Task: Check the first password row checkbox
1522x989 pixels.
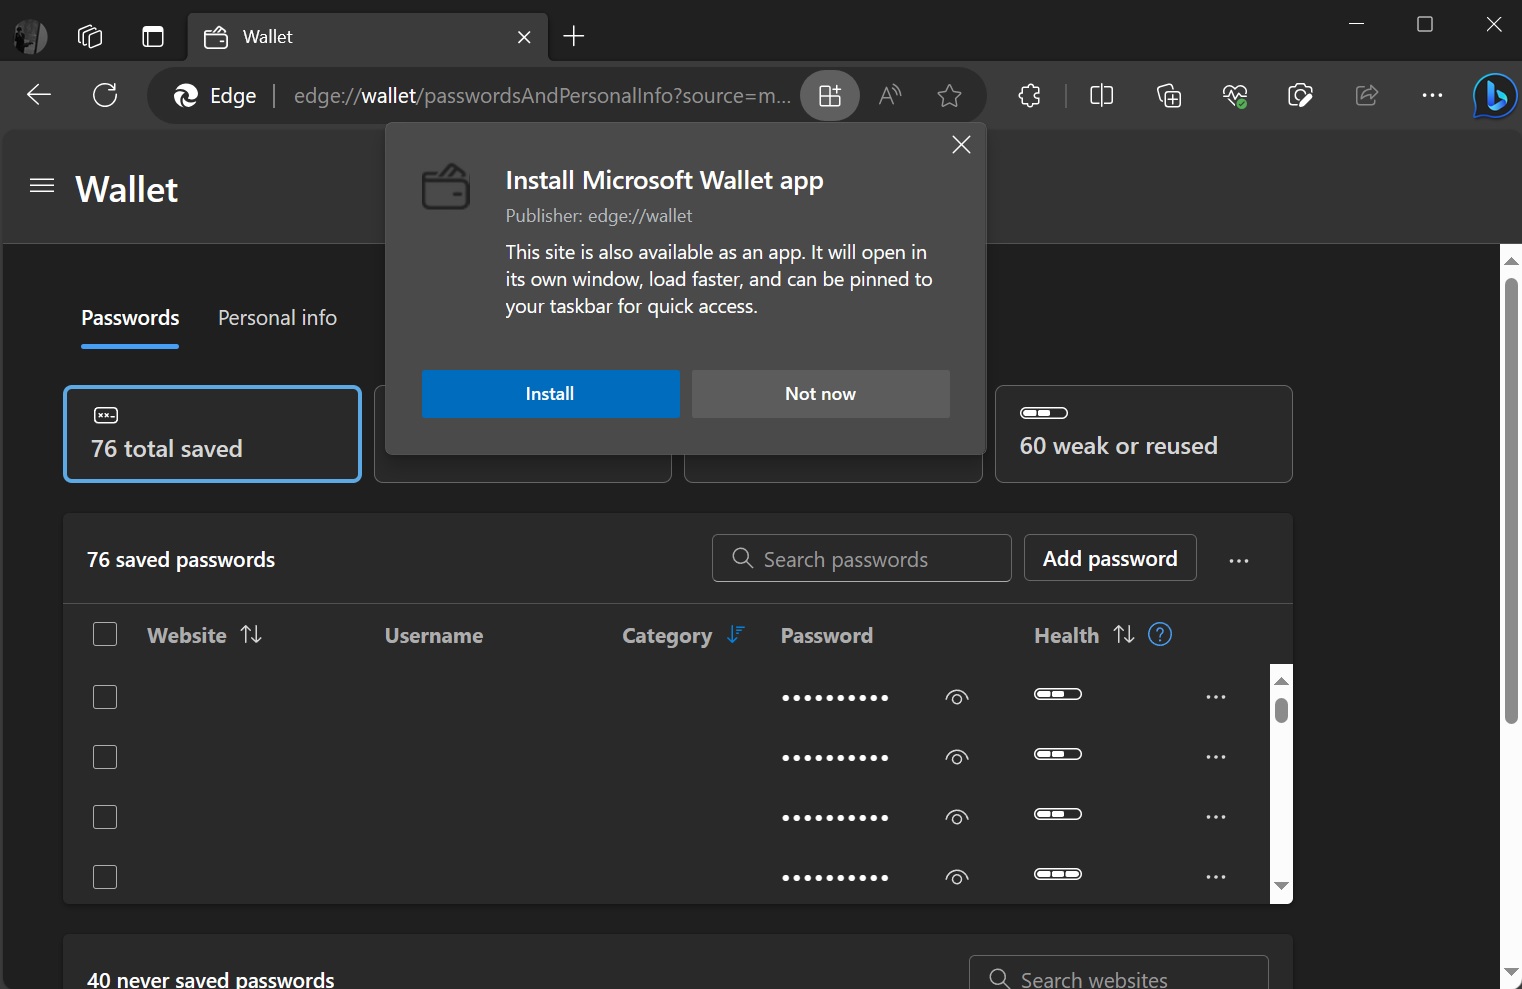Action: [105, 697]
